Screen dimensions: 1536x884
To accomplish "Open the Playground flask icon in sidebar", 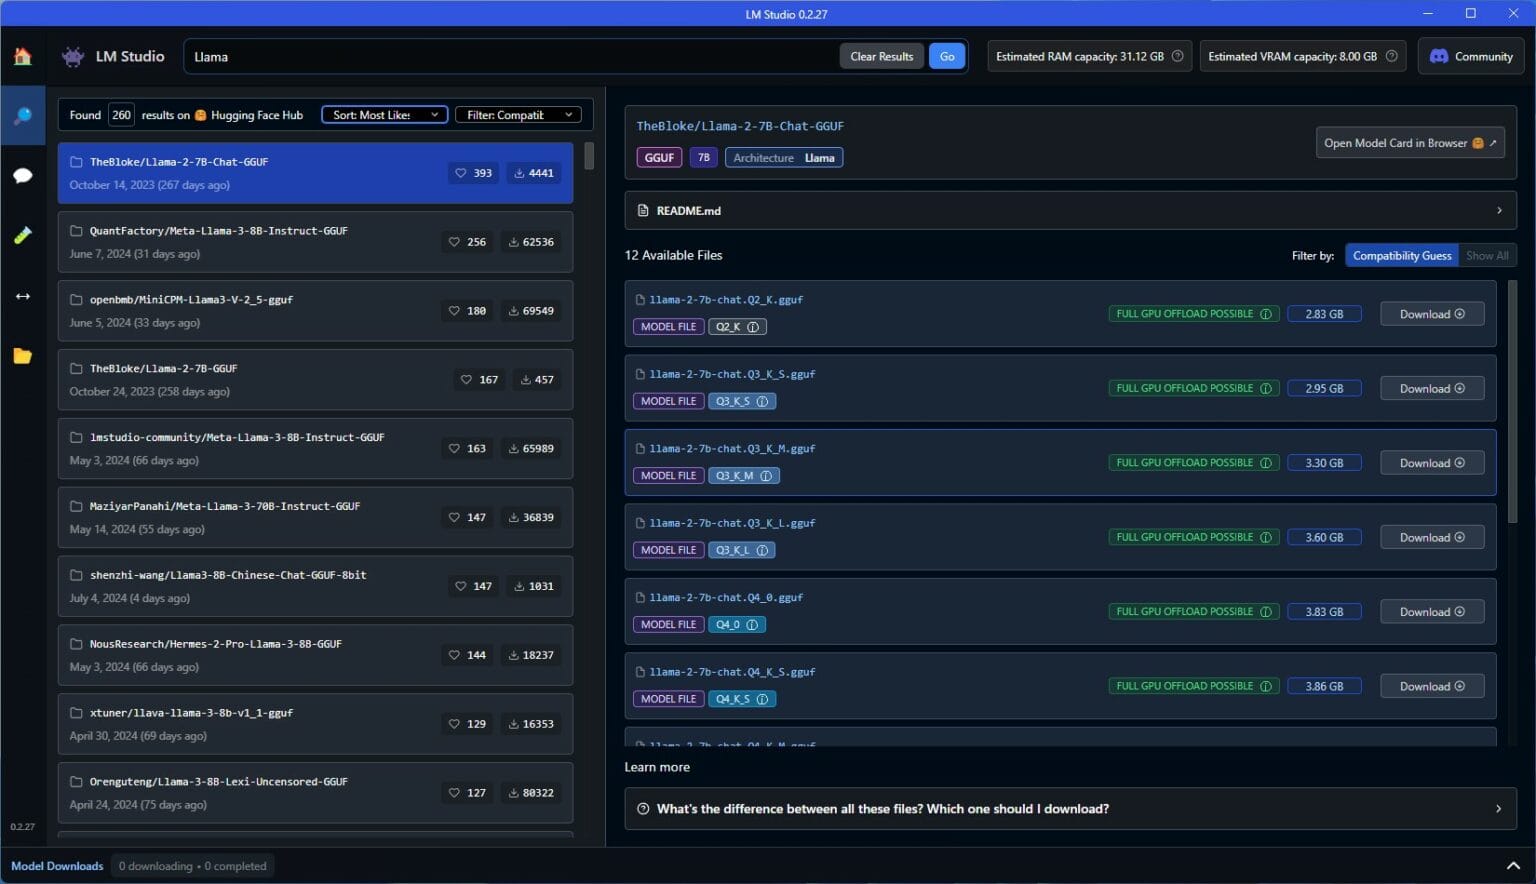I will pyautogui.click(x=22, y=235).
